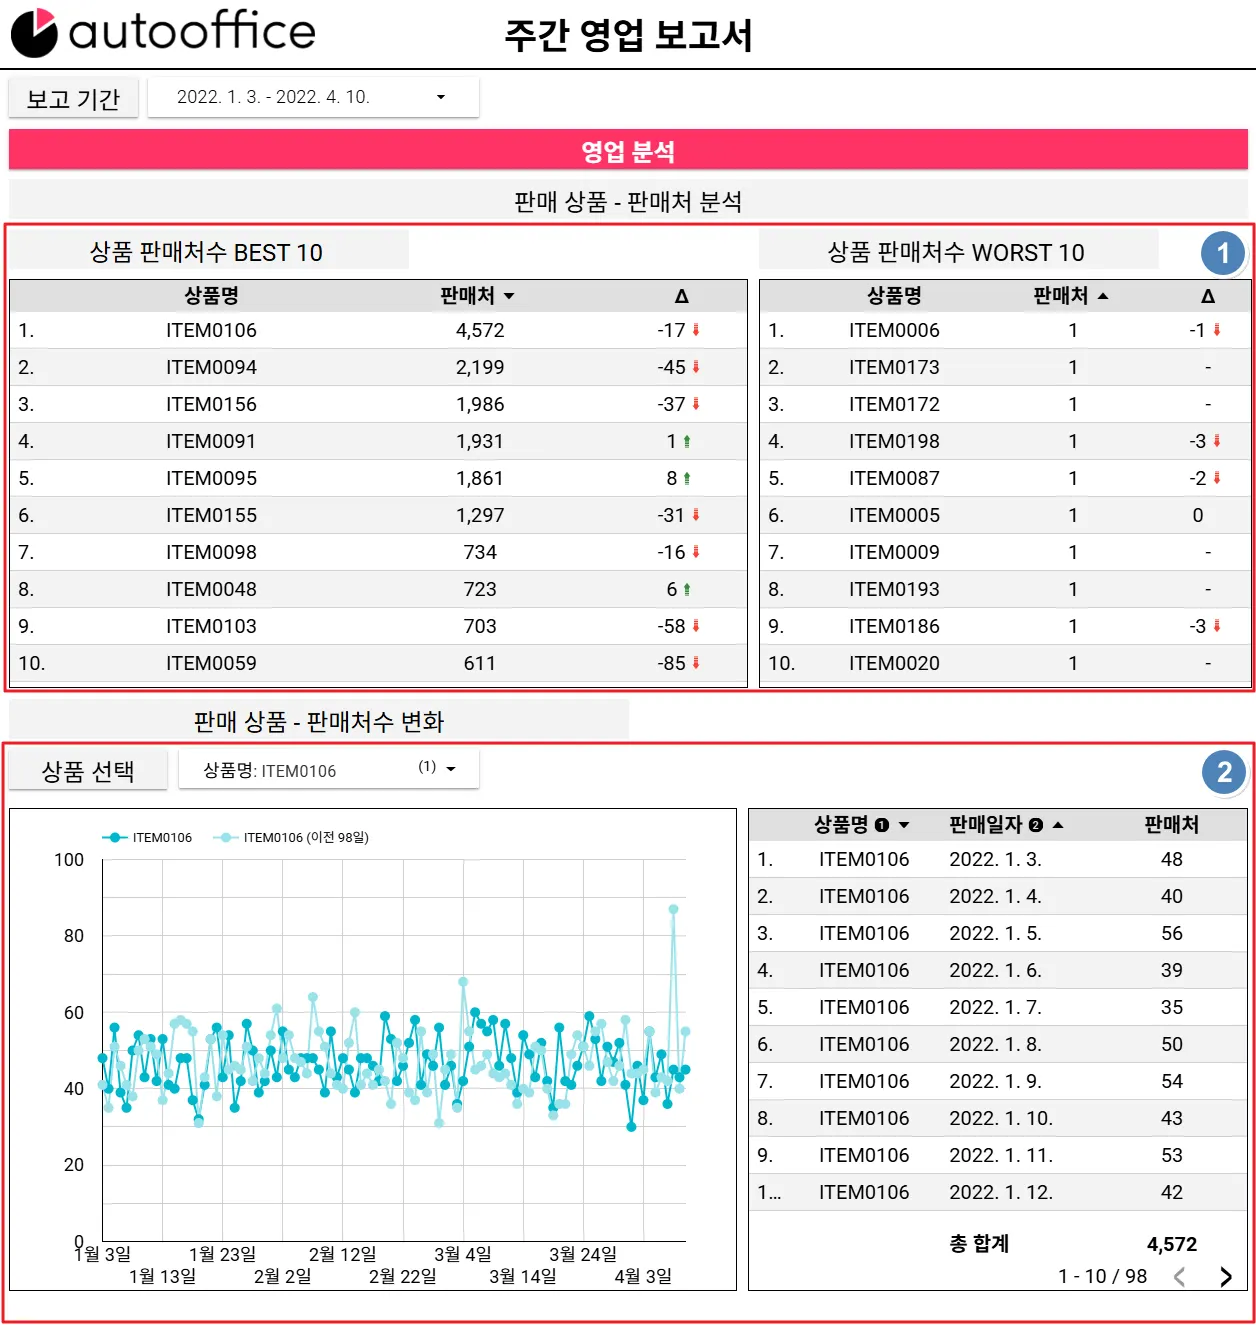Go to next page of detail table
The height and width of the screenshot is (1325, 1256).
point(1225,1277)
